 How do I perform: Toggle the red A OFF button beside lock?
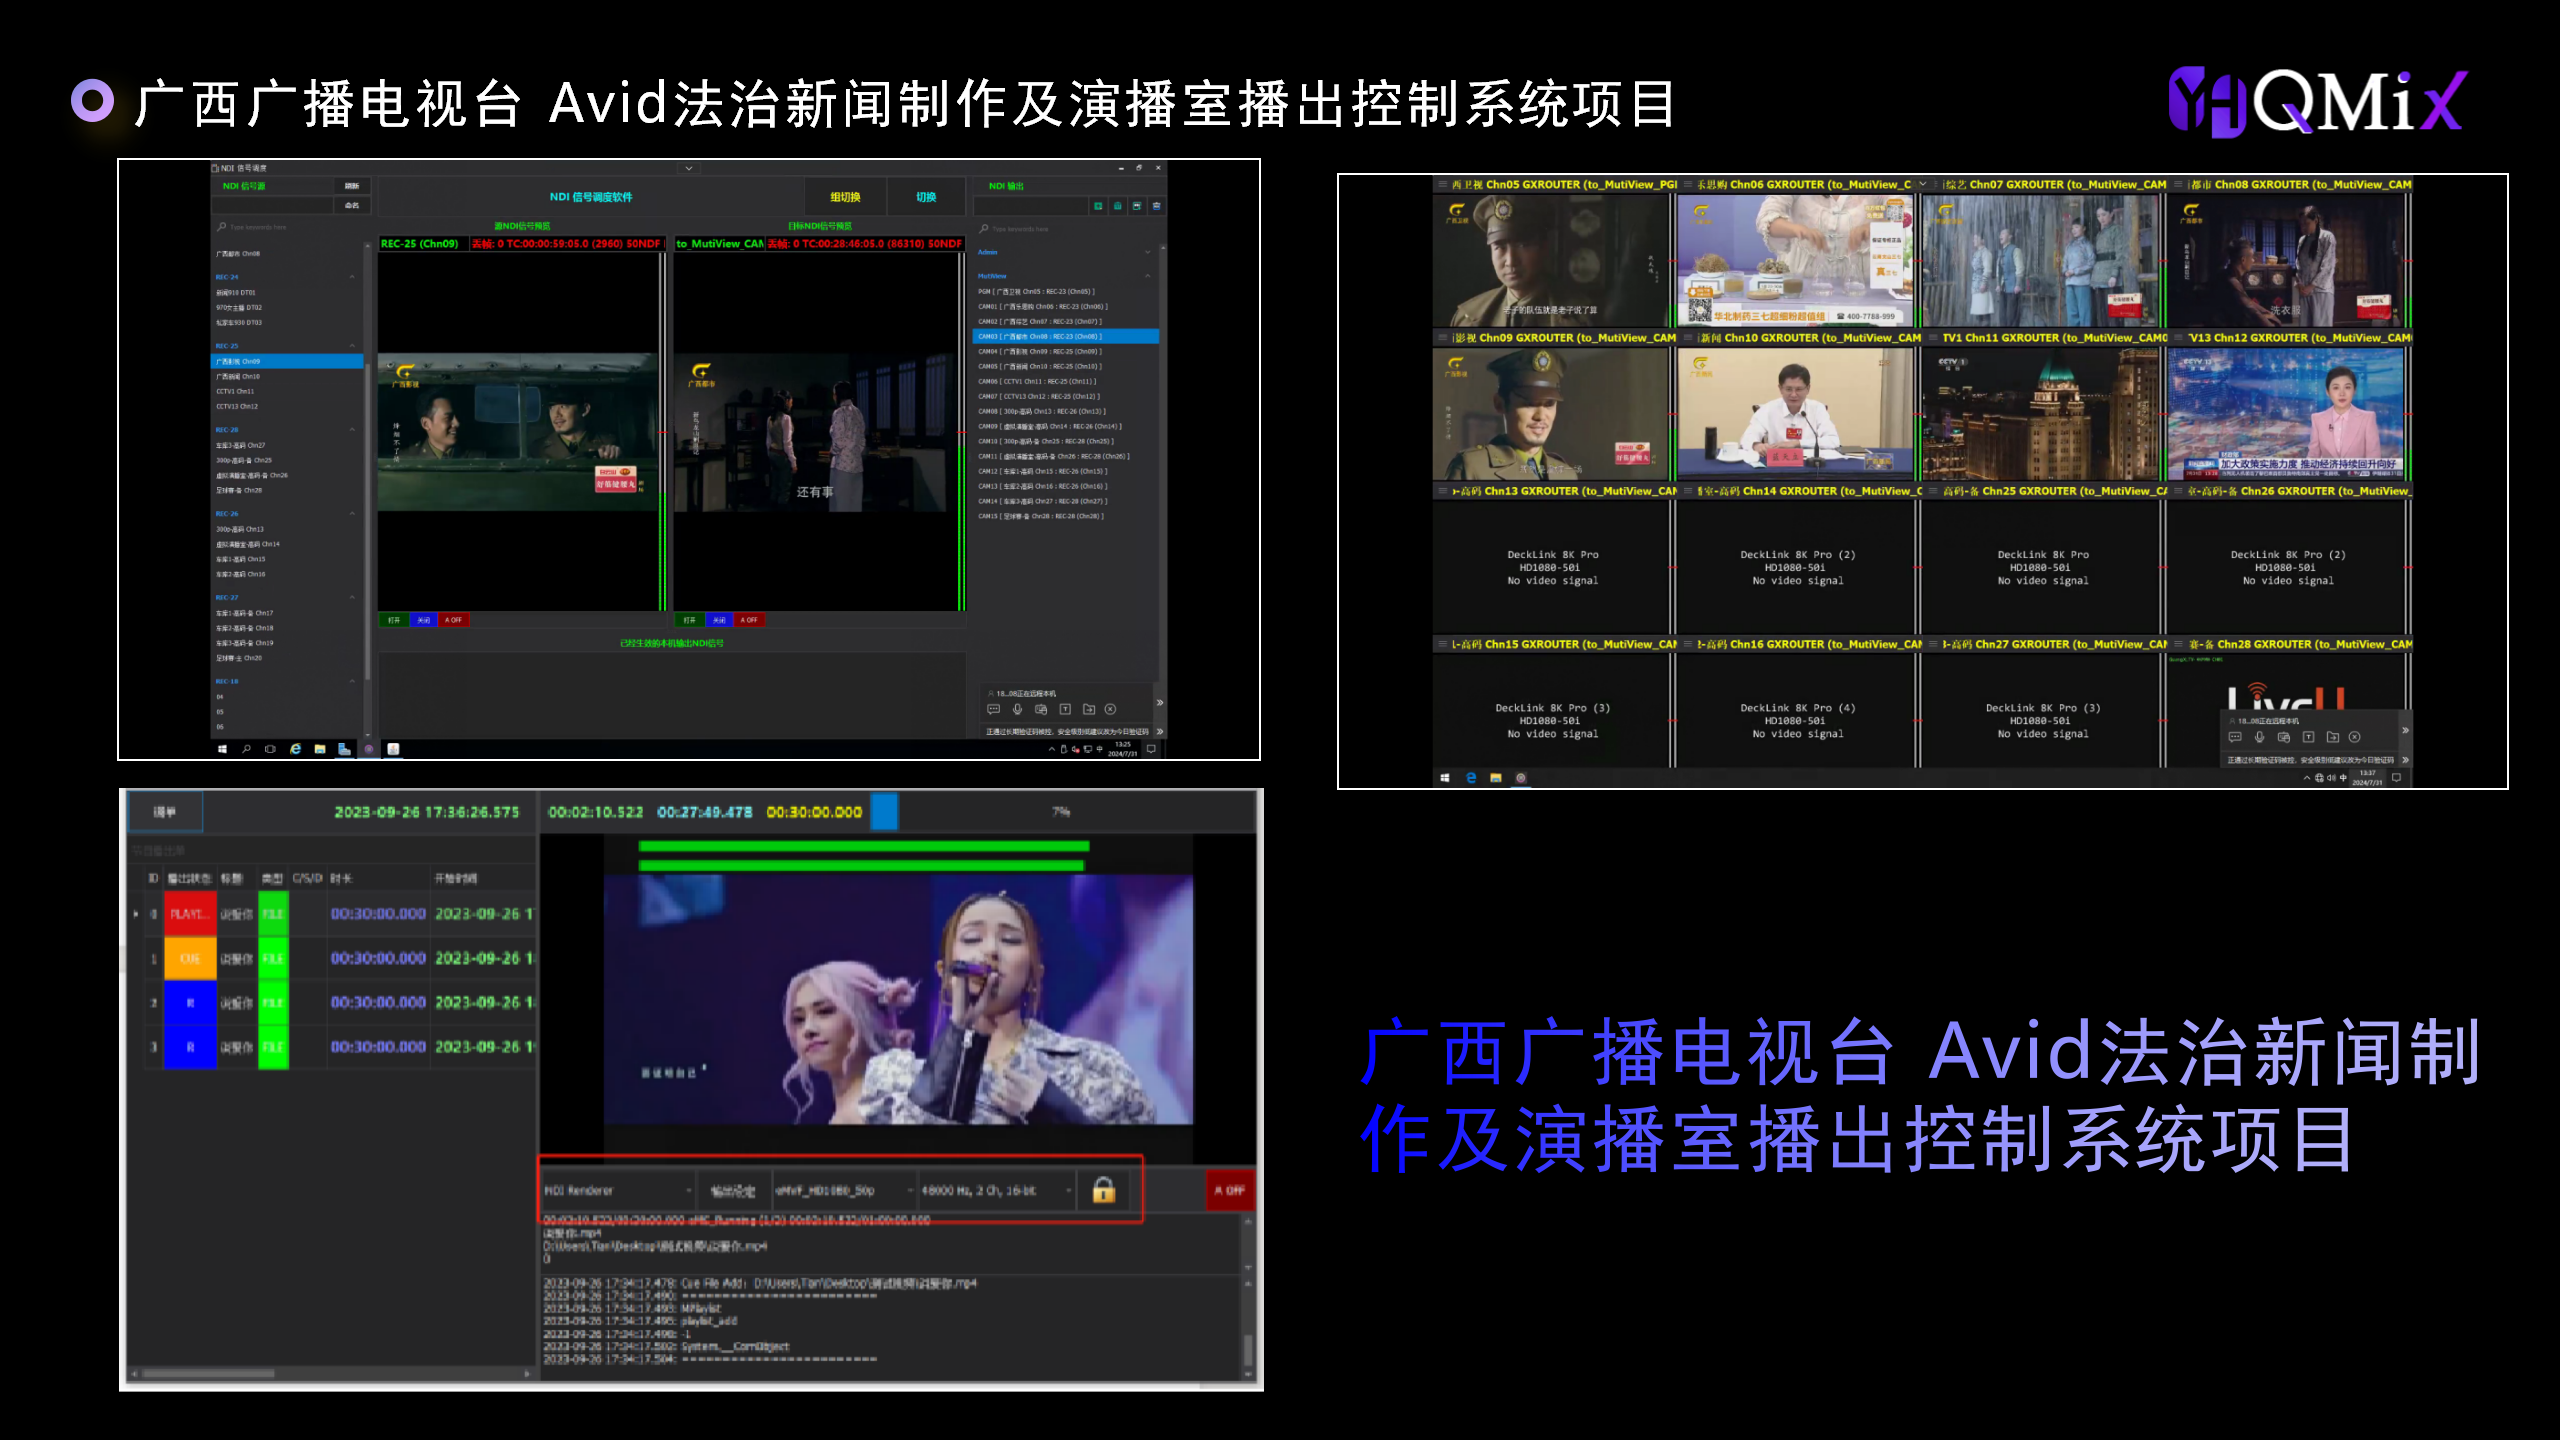click(x=1229, y=1190)
